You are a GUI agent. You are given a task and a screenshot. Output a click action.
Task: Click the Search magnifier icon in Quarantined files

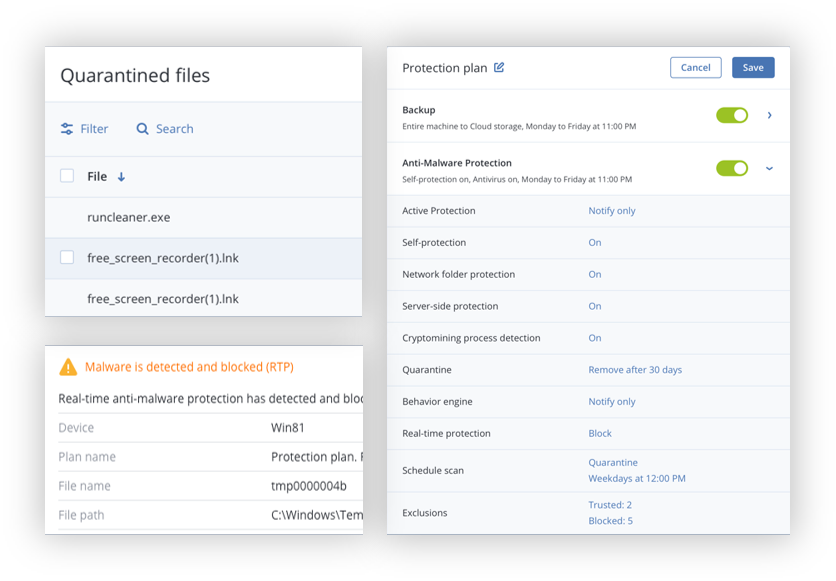pyautogui.click(x=142, y=128)
